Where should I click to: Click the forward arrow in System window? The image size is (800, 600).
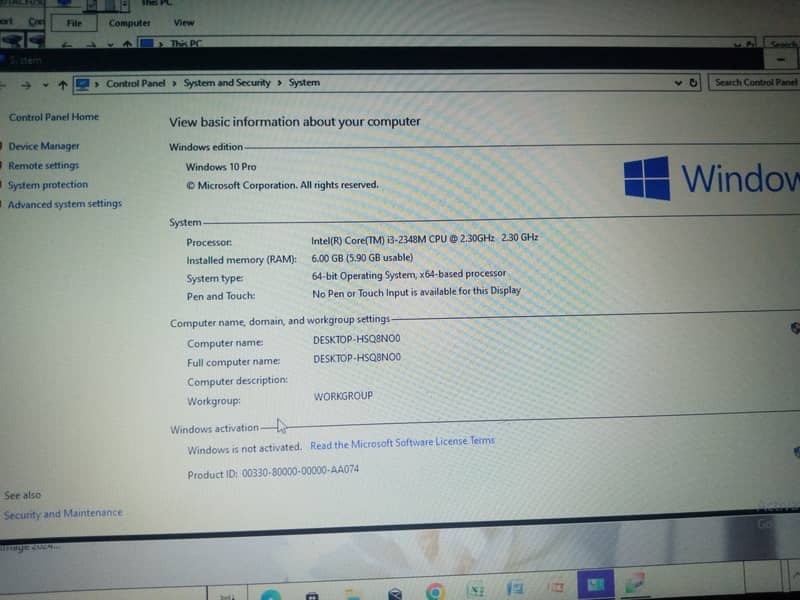pyautogui.click(x=25, y=85)
